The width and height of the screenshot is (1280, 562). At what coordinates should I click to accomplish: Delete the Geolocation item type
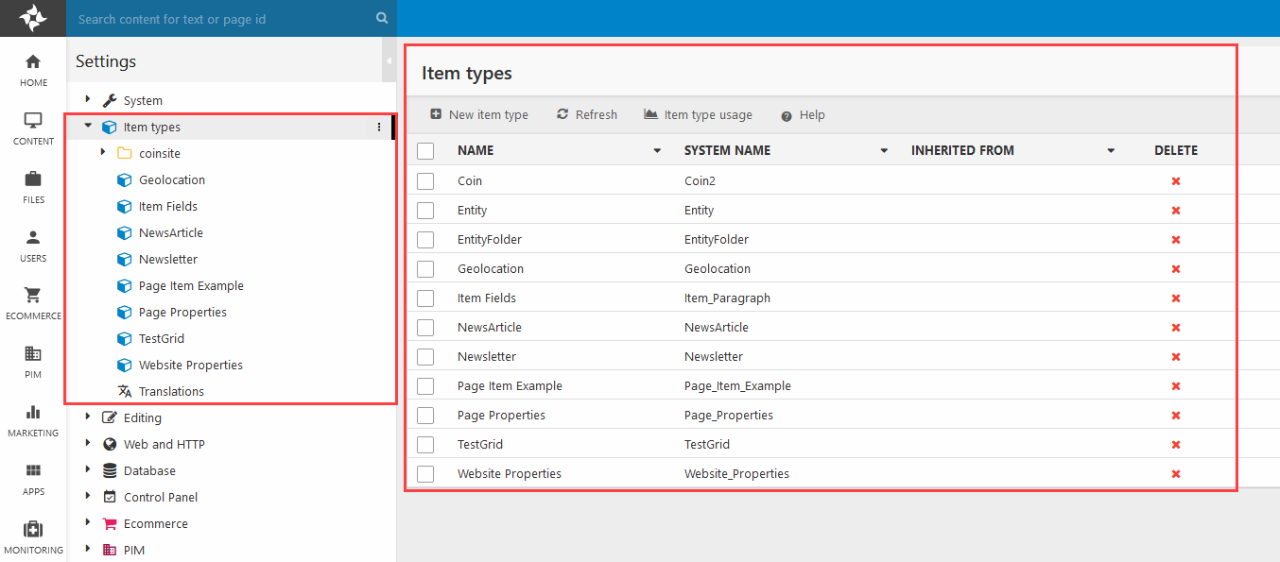pyautogui.click(x=1175, y=269)
